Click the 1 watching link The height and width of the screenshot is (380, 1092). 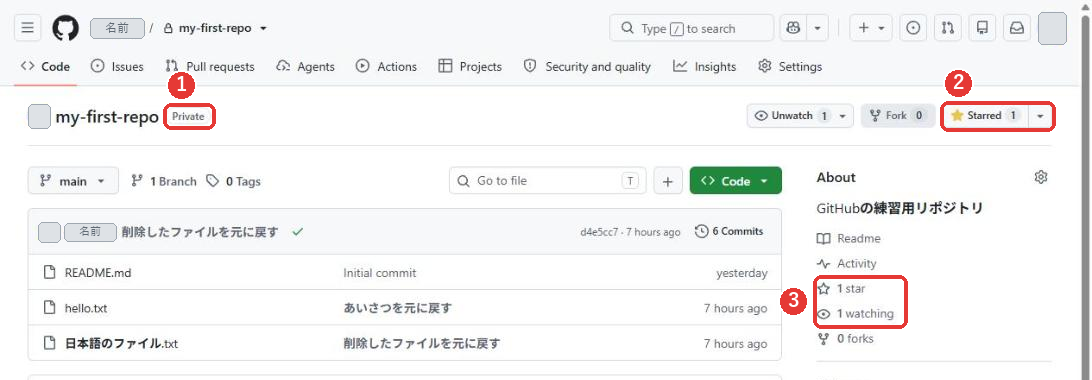pos(855,314)
